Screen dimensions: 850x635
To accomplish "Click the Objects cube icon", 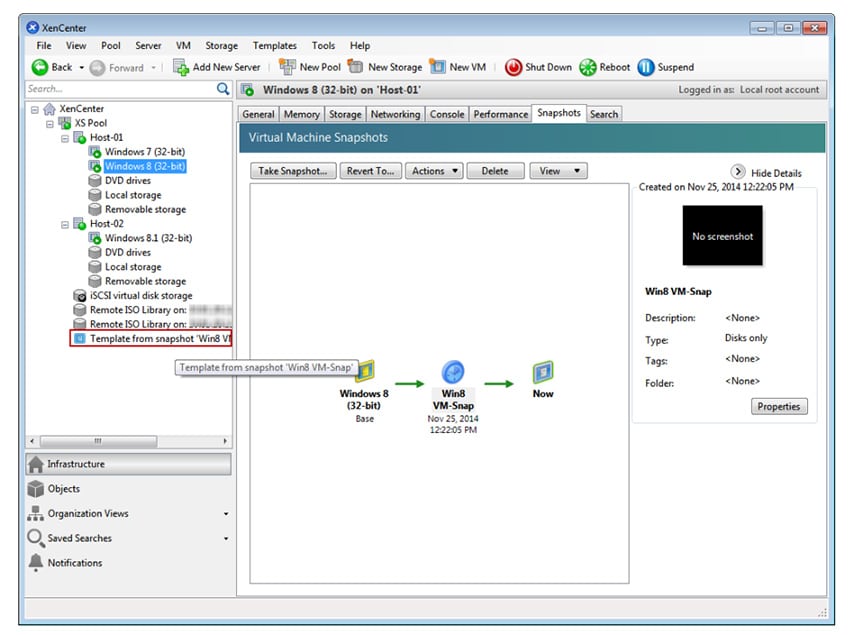I will pos(36,489).
